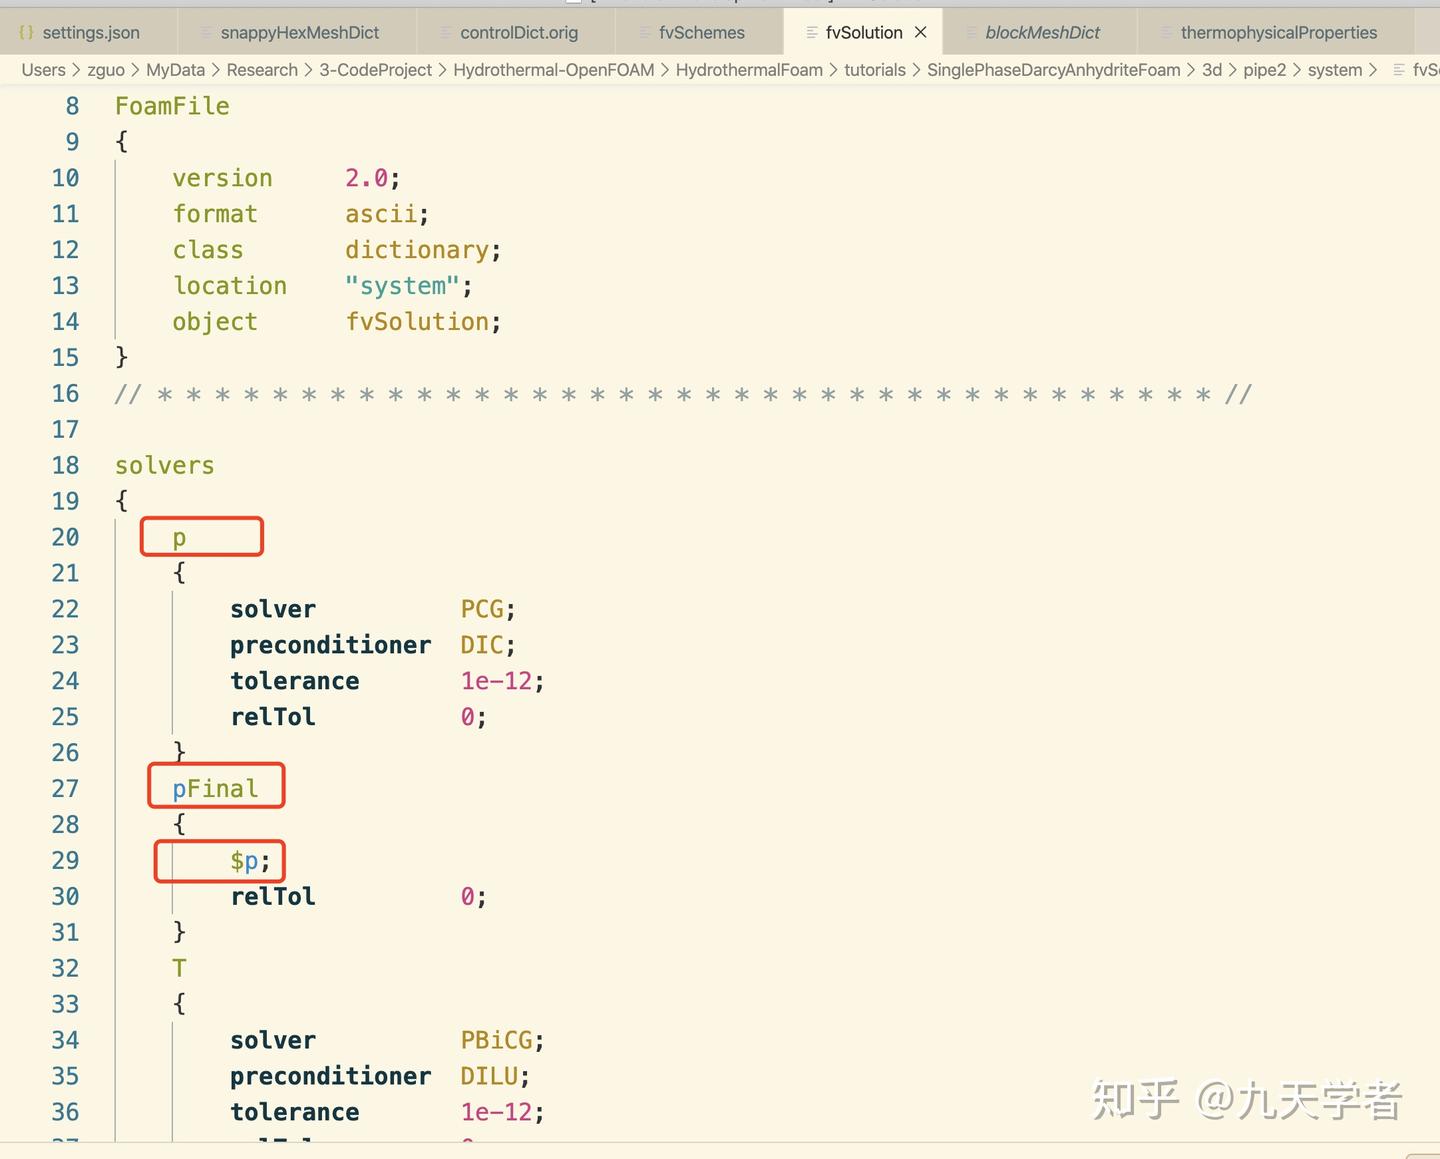Click the $p macro reference
Screen dimensions: 1440x1159
pos(244,861)
